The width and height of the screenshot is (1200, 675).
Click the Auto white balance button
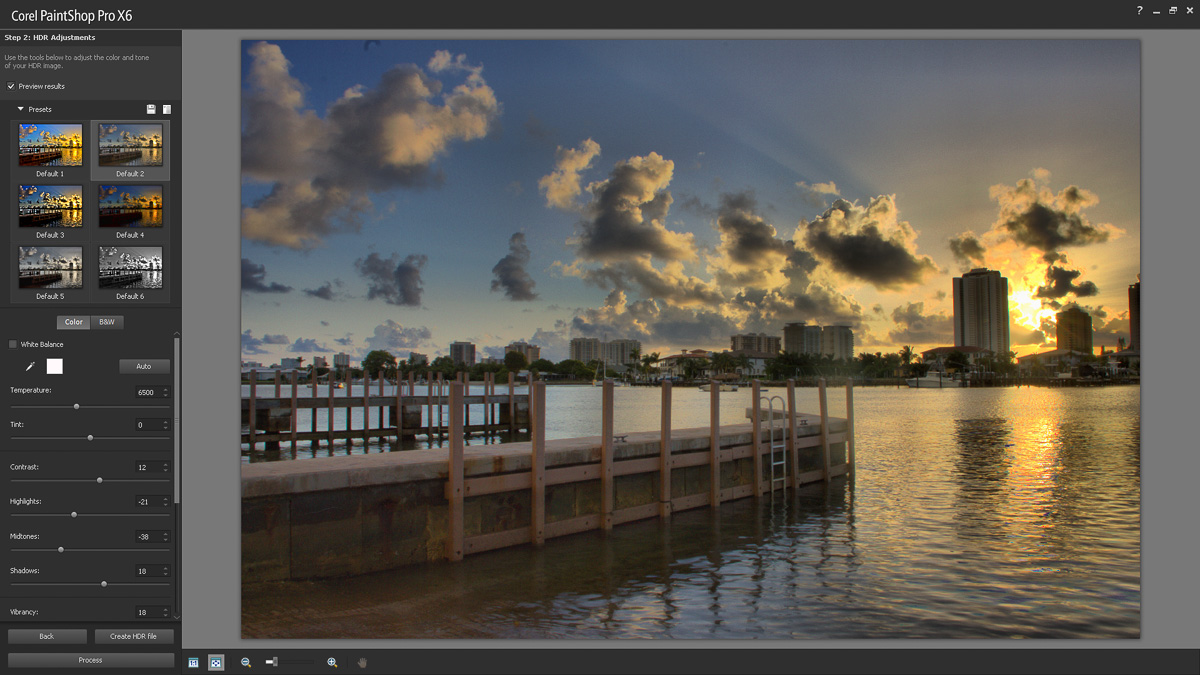point(144,366)
